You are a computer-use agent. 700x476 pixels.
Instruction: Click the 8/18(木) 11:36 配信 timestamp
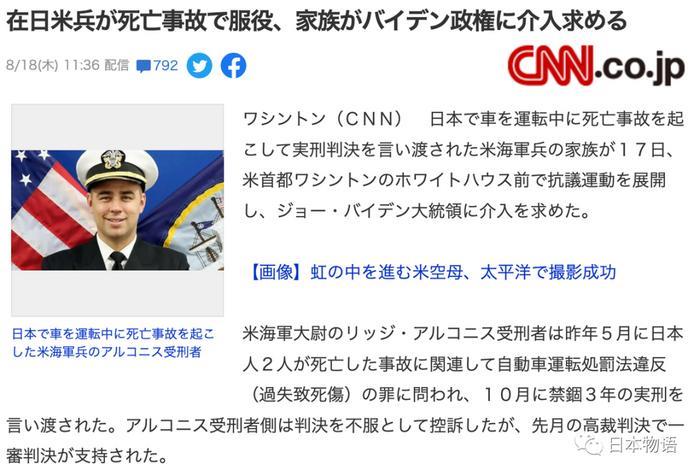tap(67, 66)
